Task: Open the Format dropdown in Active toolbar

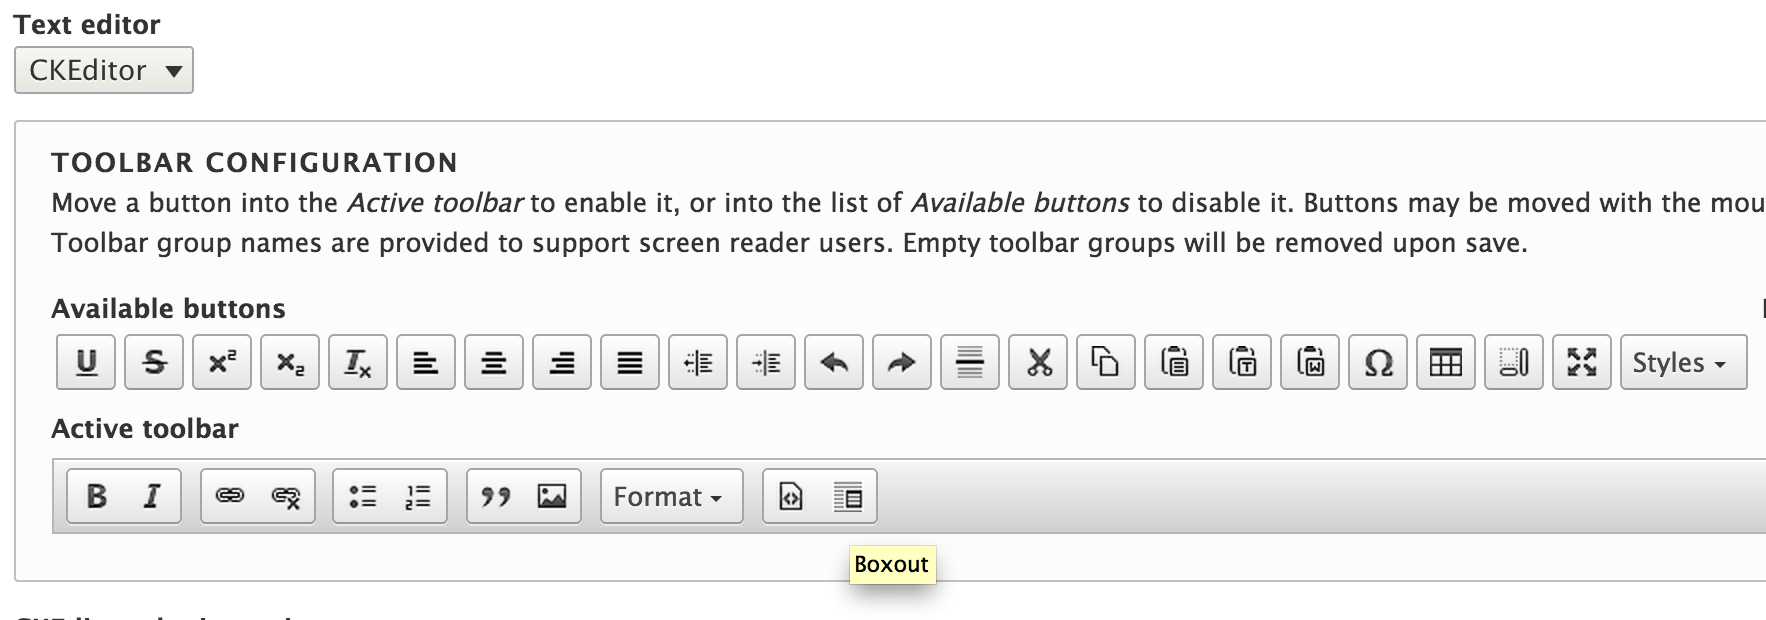Action: [x=672, y=496]
